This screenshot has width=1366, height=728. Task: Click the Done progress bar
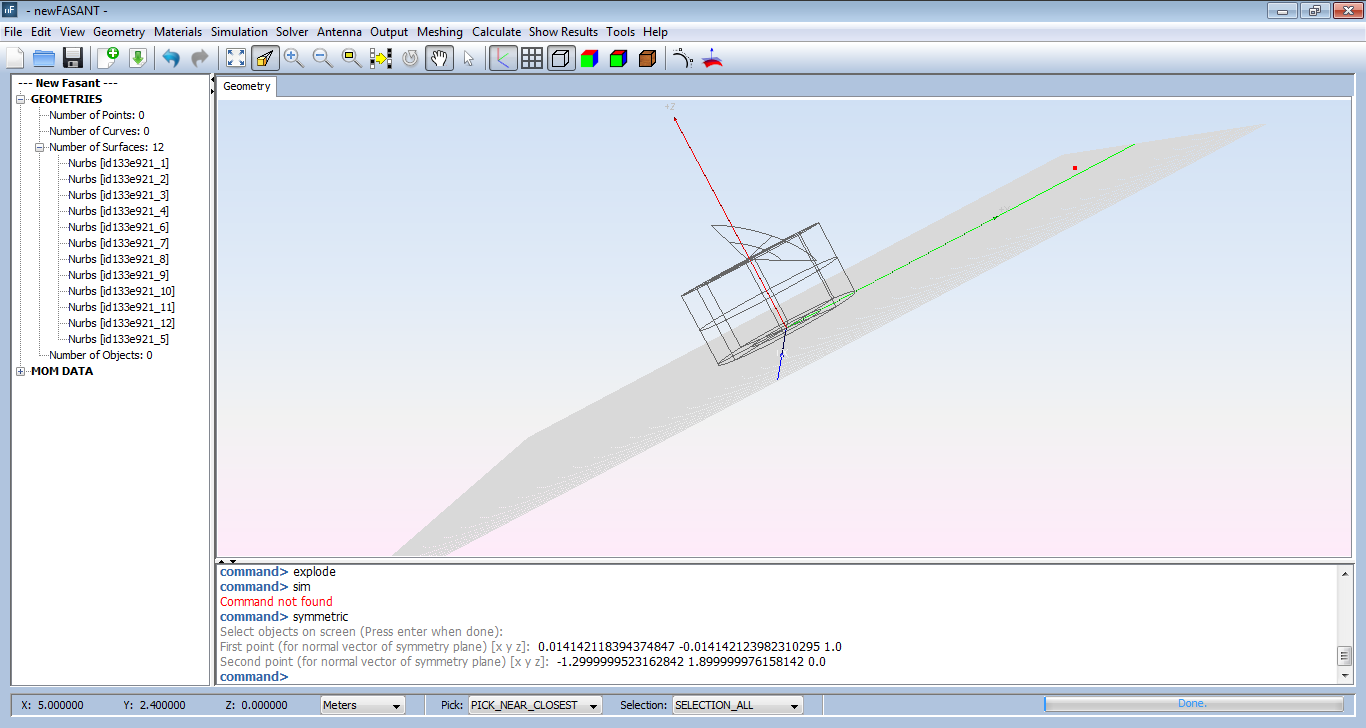click(x=1193, y=704)
